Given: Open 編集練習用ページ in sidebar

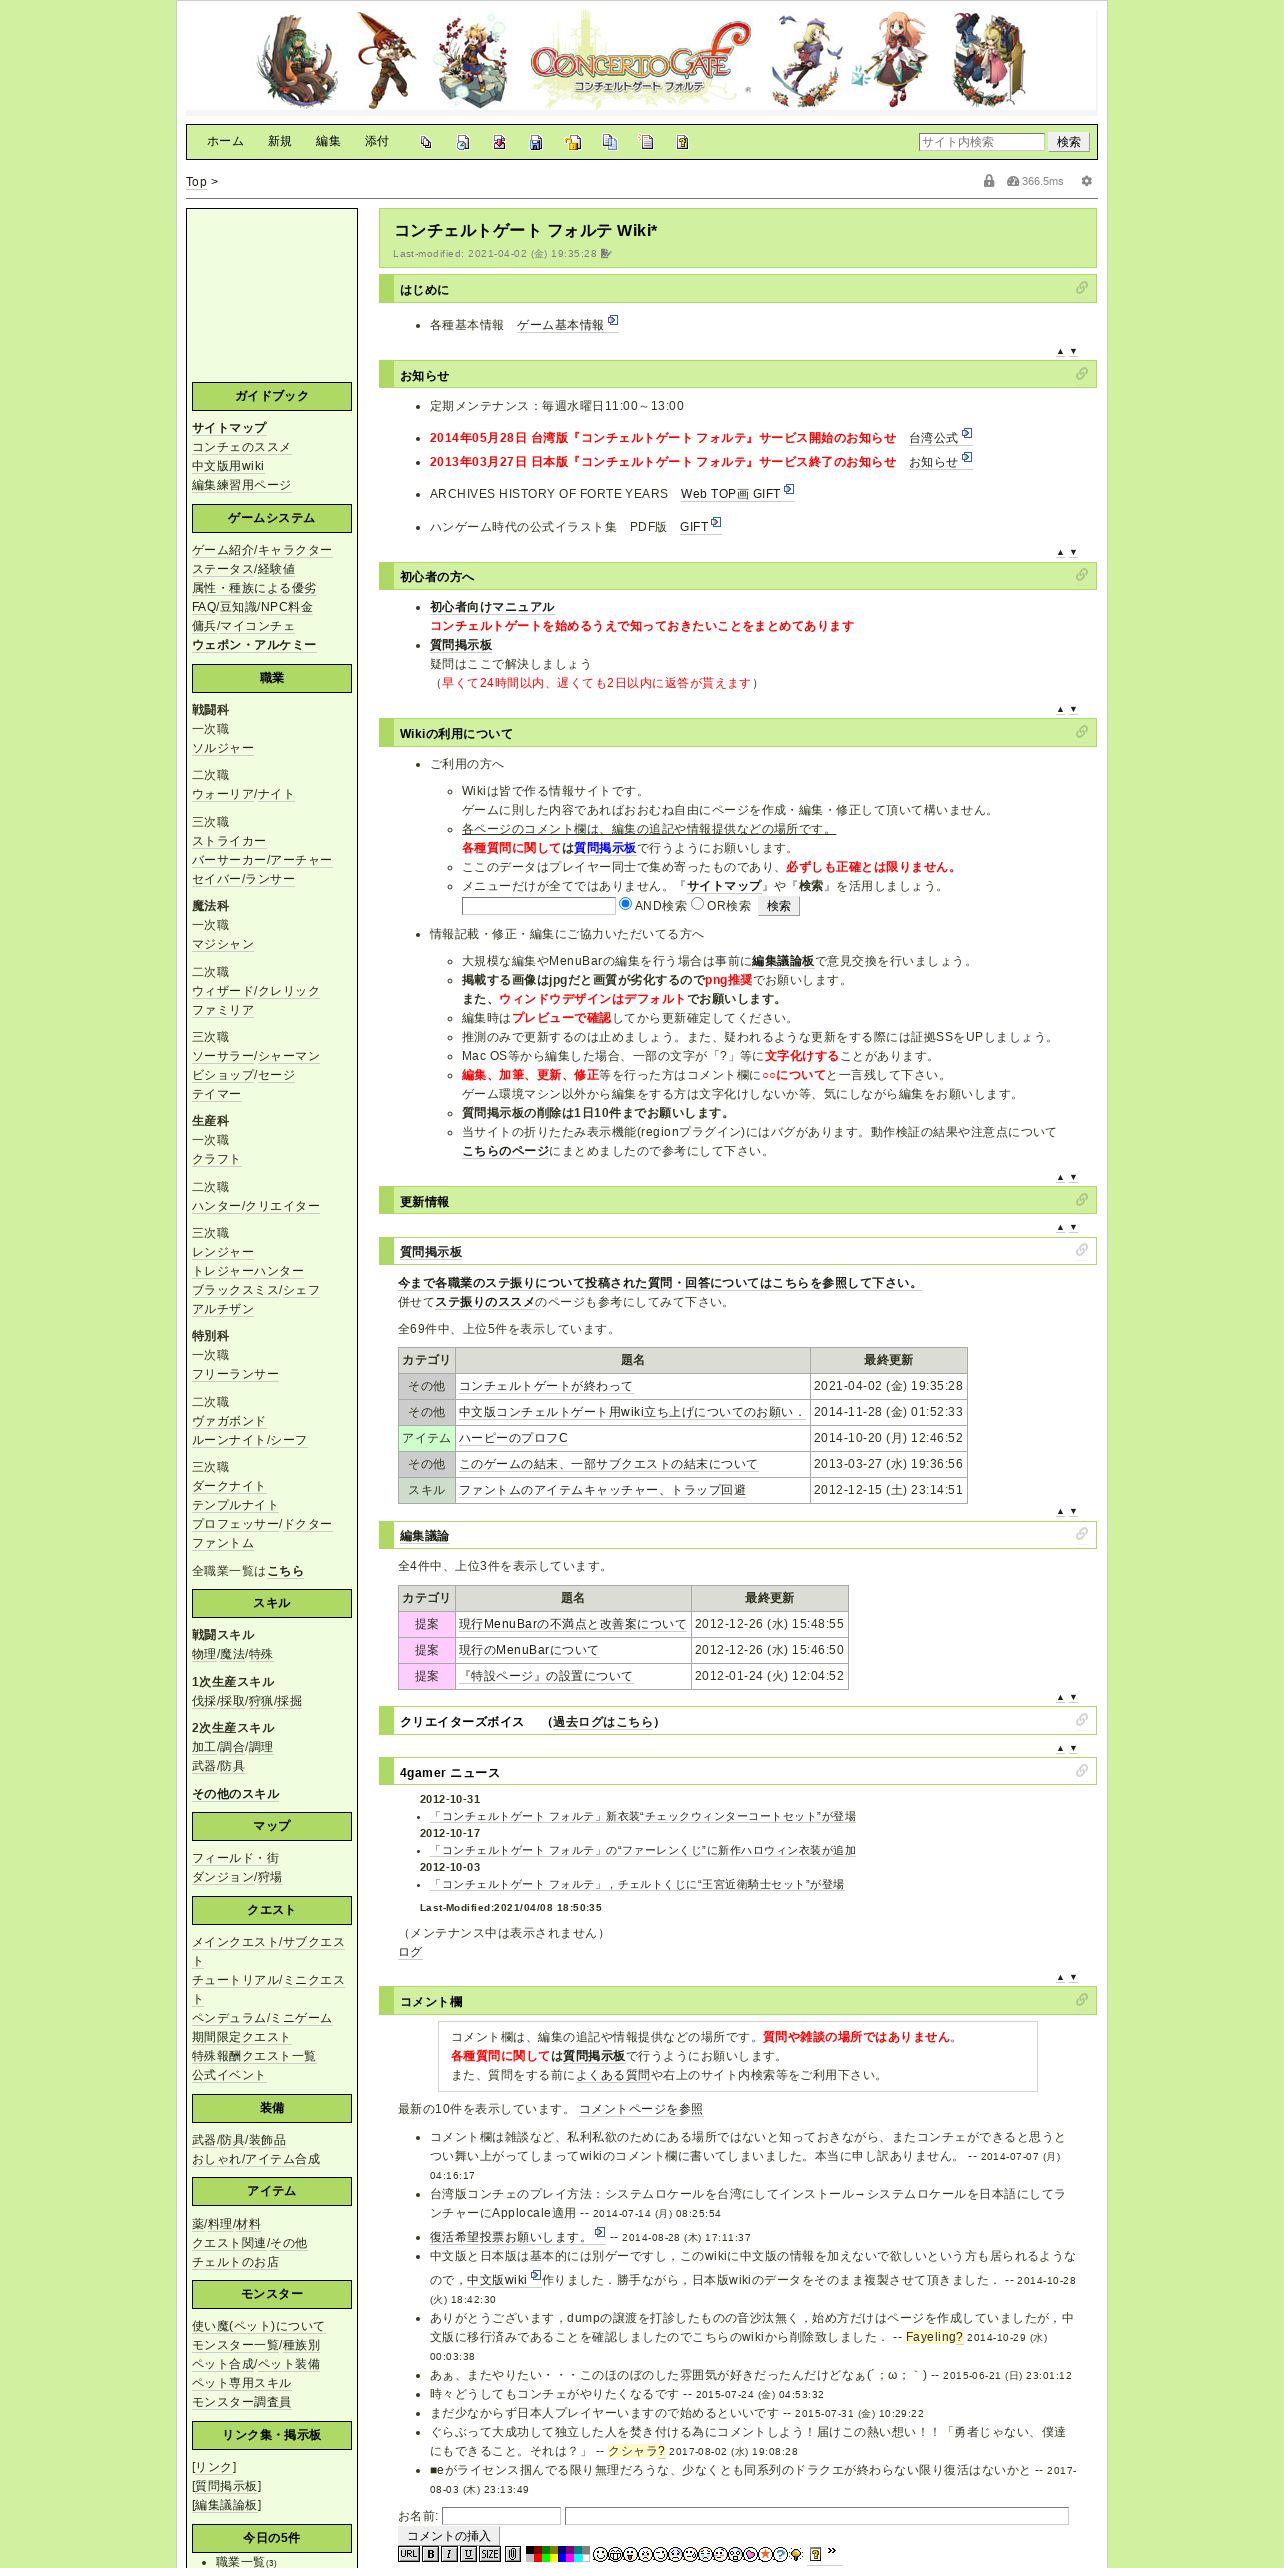Looking at the screenshot, I should click(241, 485).
